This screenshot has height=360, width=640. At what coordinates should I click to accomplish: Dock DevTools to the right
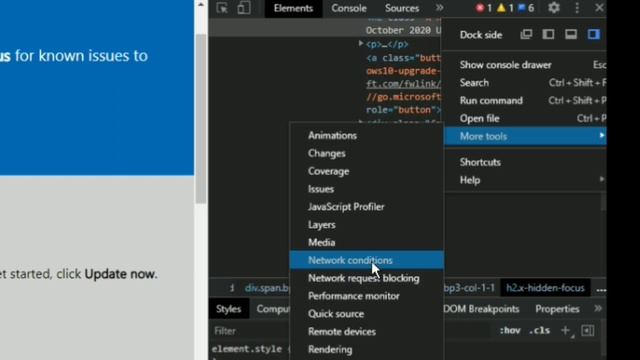(x=593, y=34)
